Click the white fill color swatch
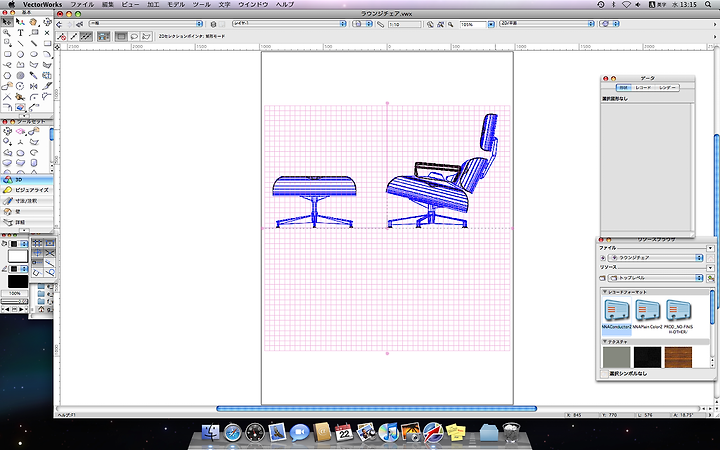 (x=18, y=256)
